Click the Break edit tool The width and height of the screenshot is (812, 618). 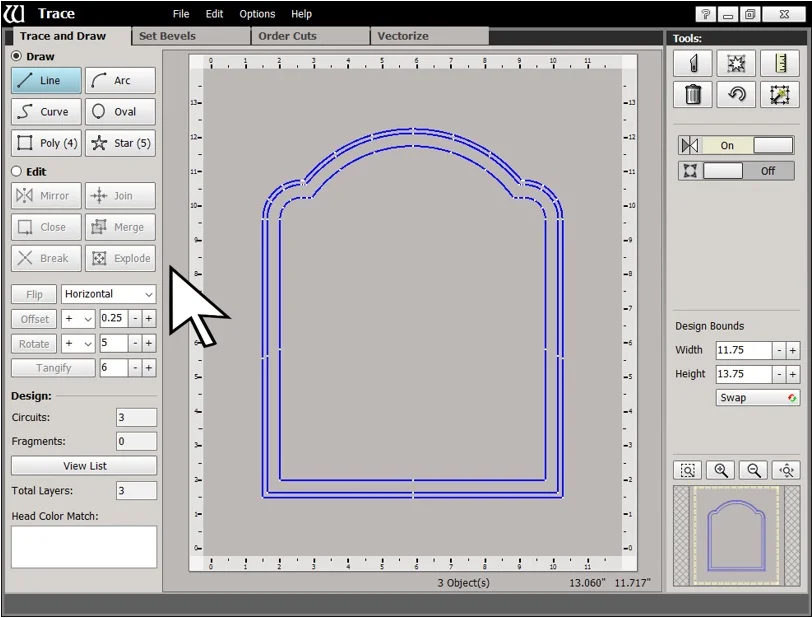click(46, 258)
